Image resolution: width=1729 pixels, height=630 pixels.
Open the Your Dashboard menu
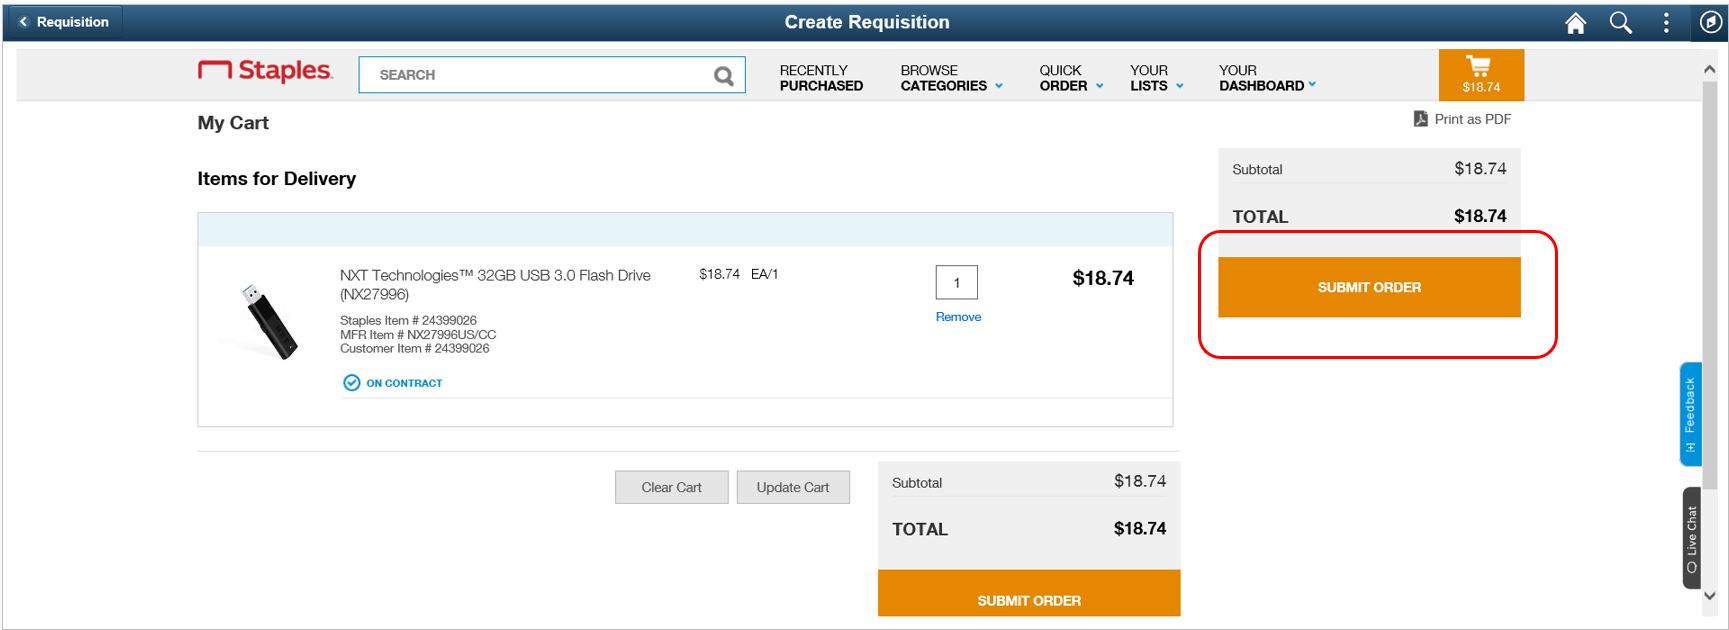tap(1266, 78)
